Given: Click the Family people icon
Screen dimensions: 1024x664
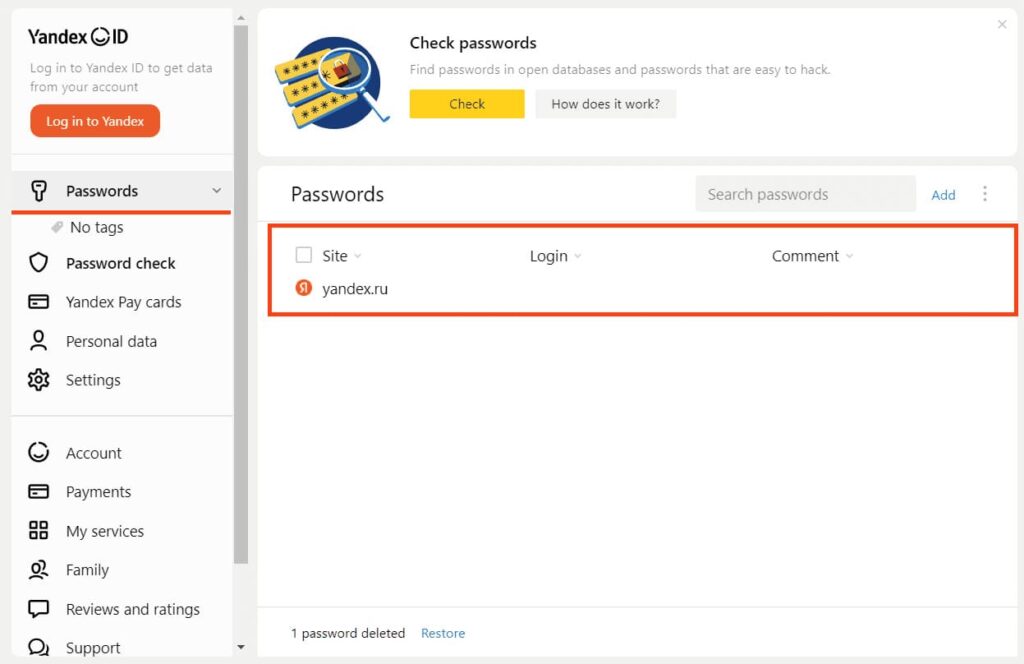Looking at the screenshot, I should coord(39,570).
